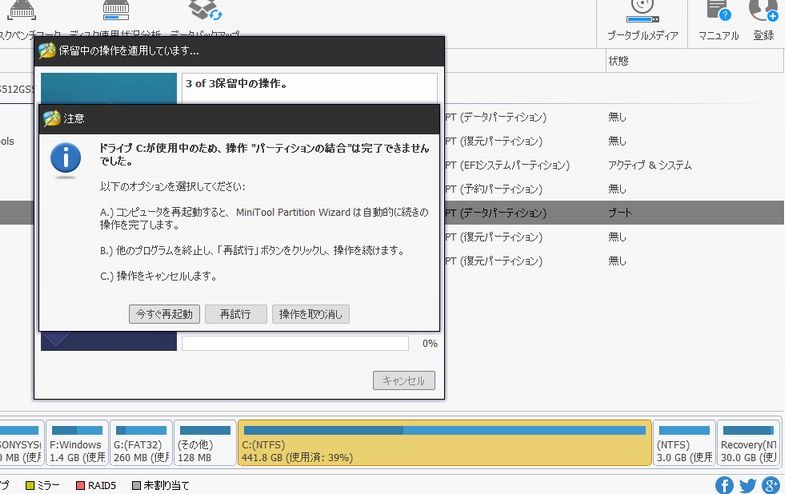Click the RAID5 red legend swatch
The image size is (785, 494).
click(80, 486)
